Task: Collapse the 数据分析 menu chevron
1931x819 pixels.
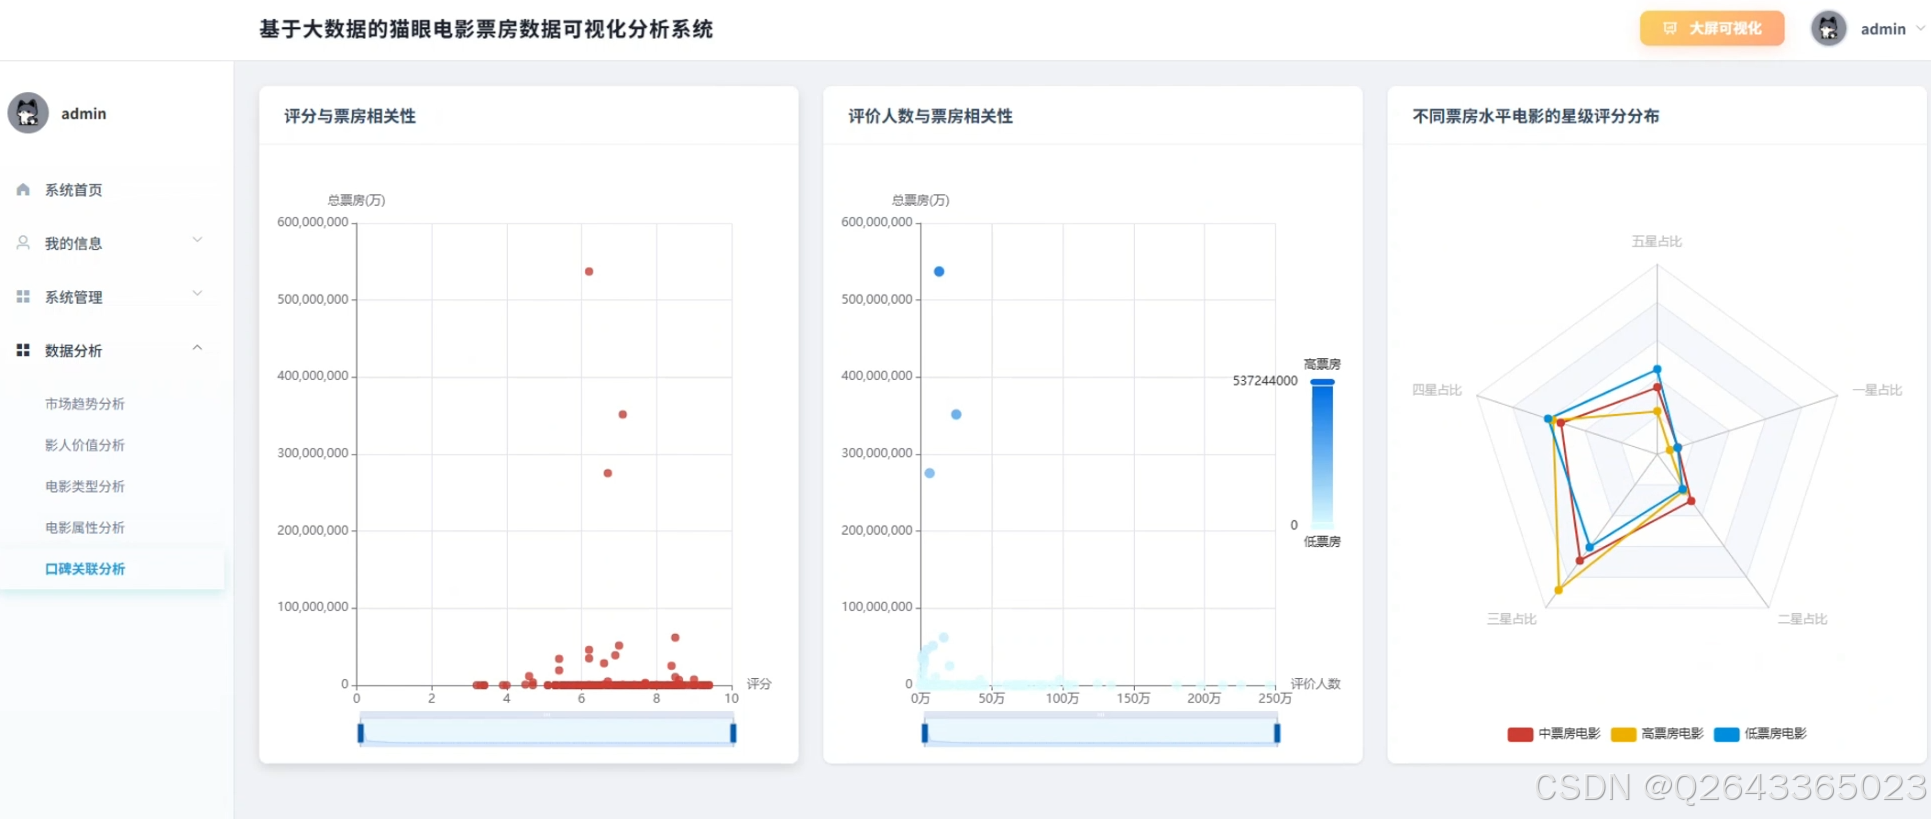Action: (197, 348)
